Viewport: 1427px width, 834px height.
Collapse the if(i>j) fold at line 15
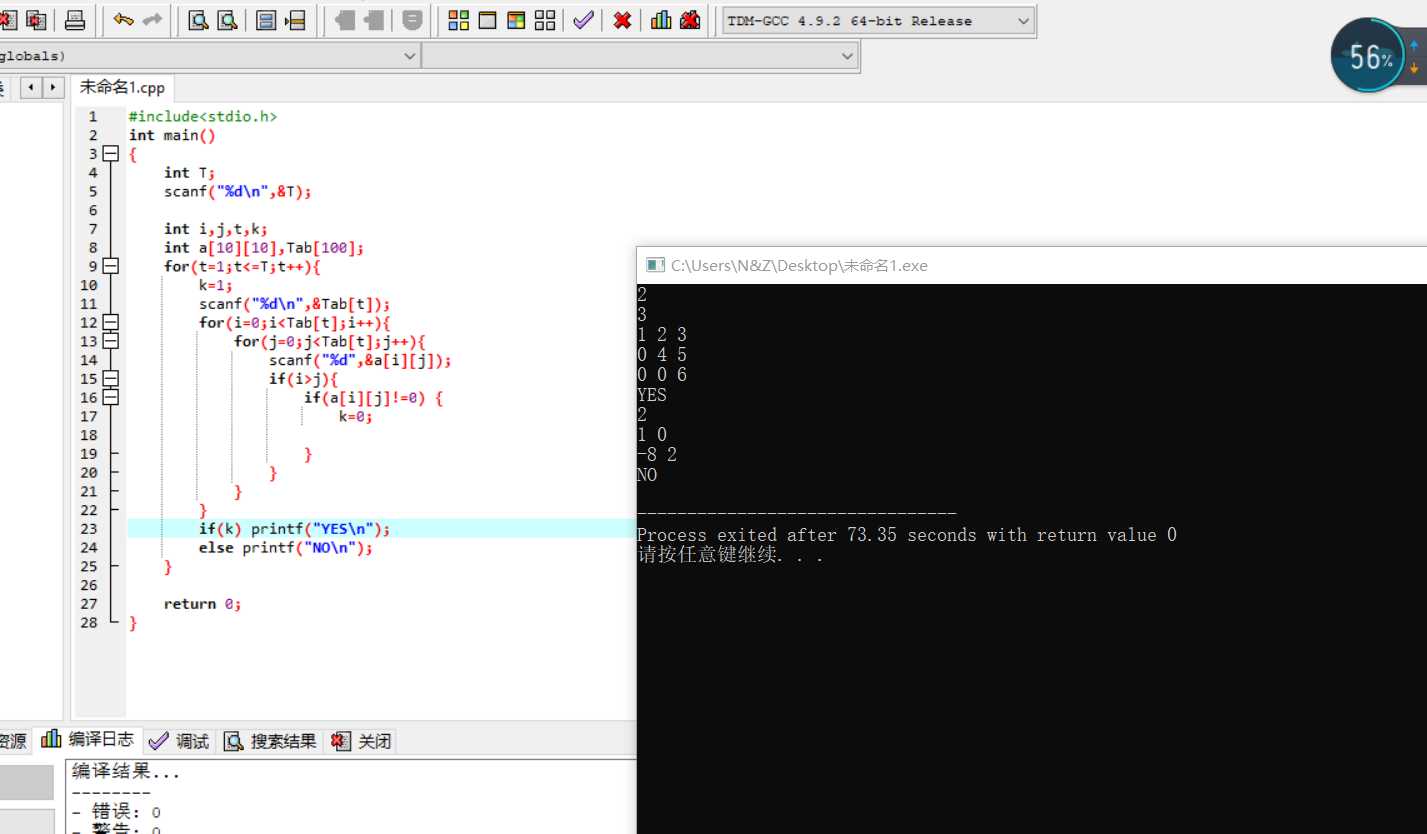tap(110, 378)
